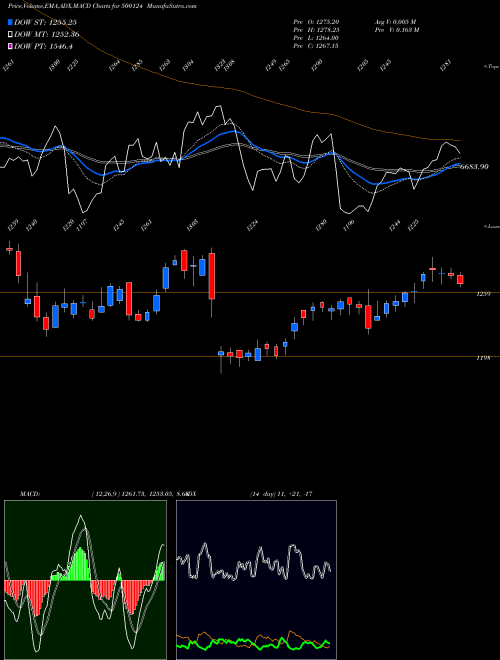Click the 1203 top price label
Screen dimensions: 500x660
[363, 65]
